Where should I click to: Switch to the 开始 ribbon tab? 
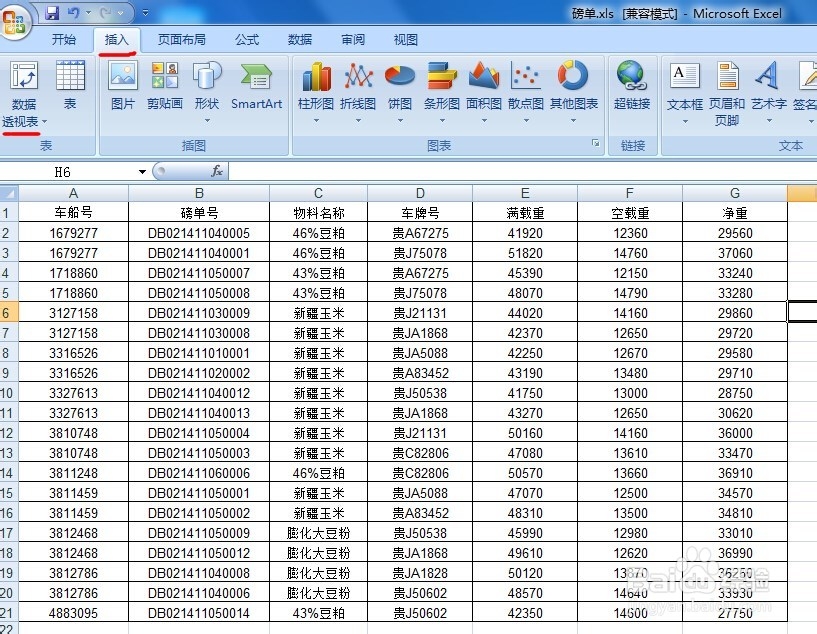click(x=63, y=40)
